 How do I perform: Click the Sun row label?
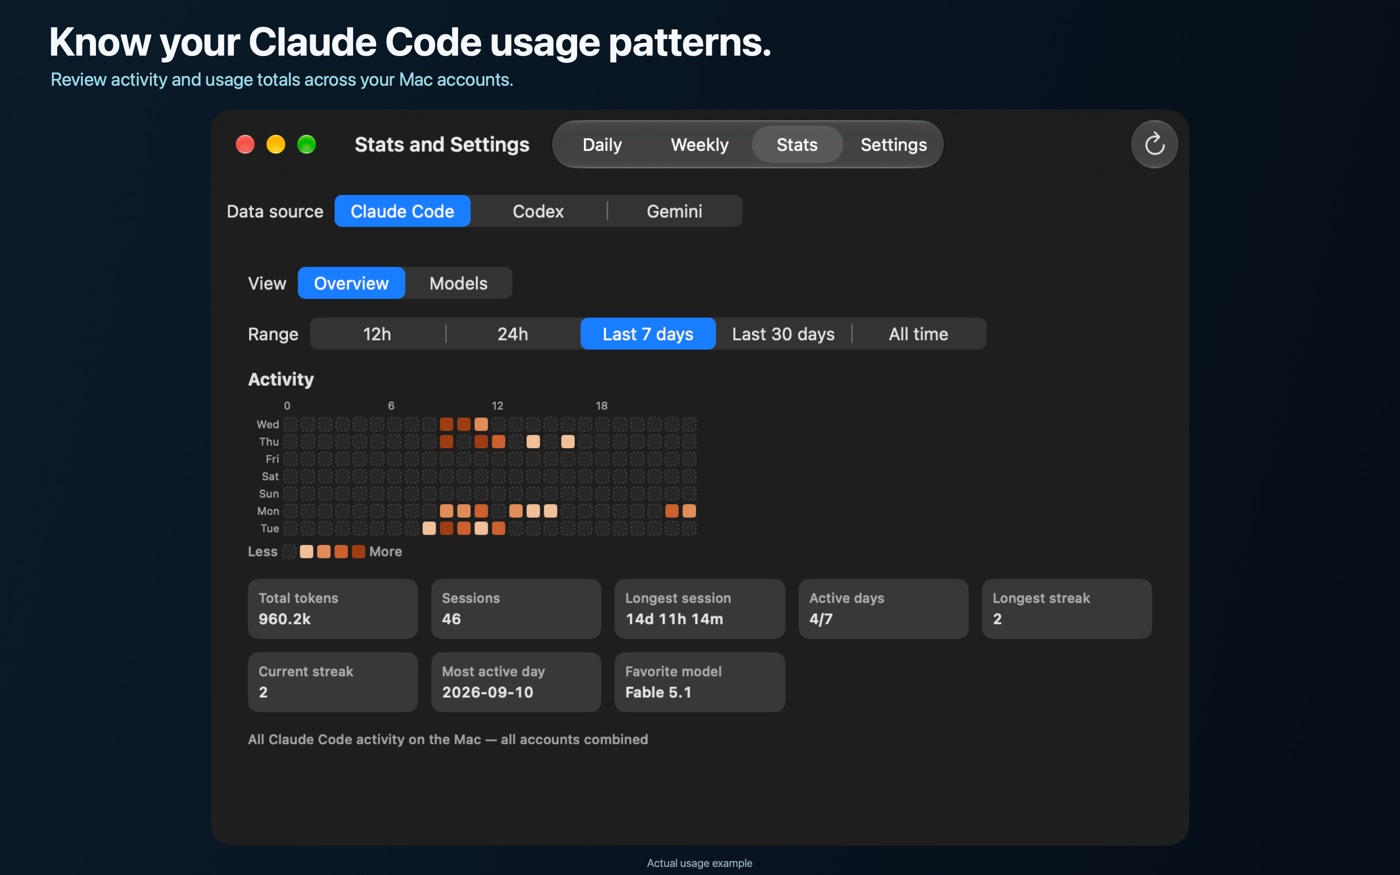pyautogui.click(x=269, y=494)
